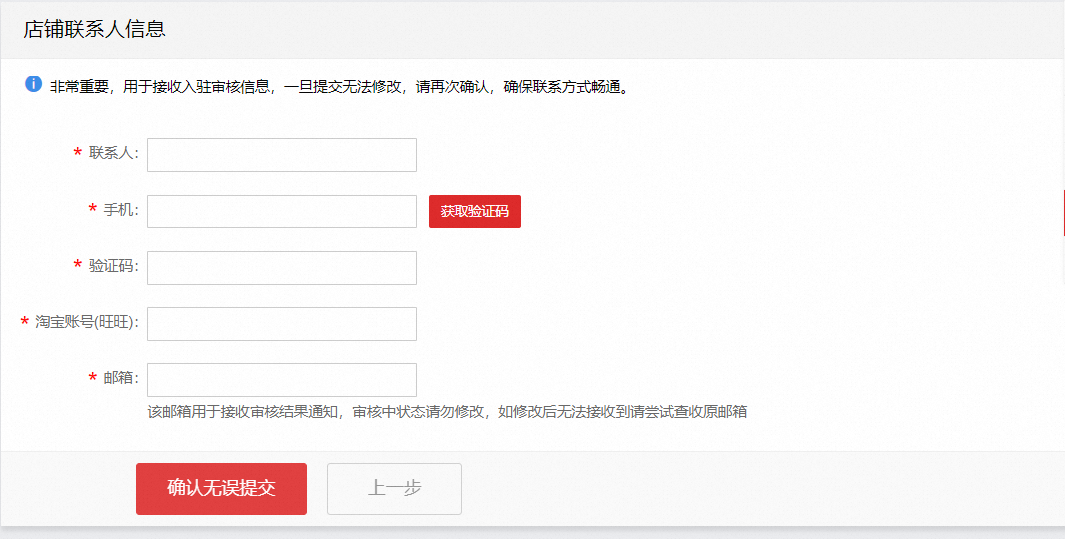Focus the 手机 phone number field
The image size is (1065, 539).
click(281, 211)
